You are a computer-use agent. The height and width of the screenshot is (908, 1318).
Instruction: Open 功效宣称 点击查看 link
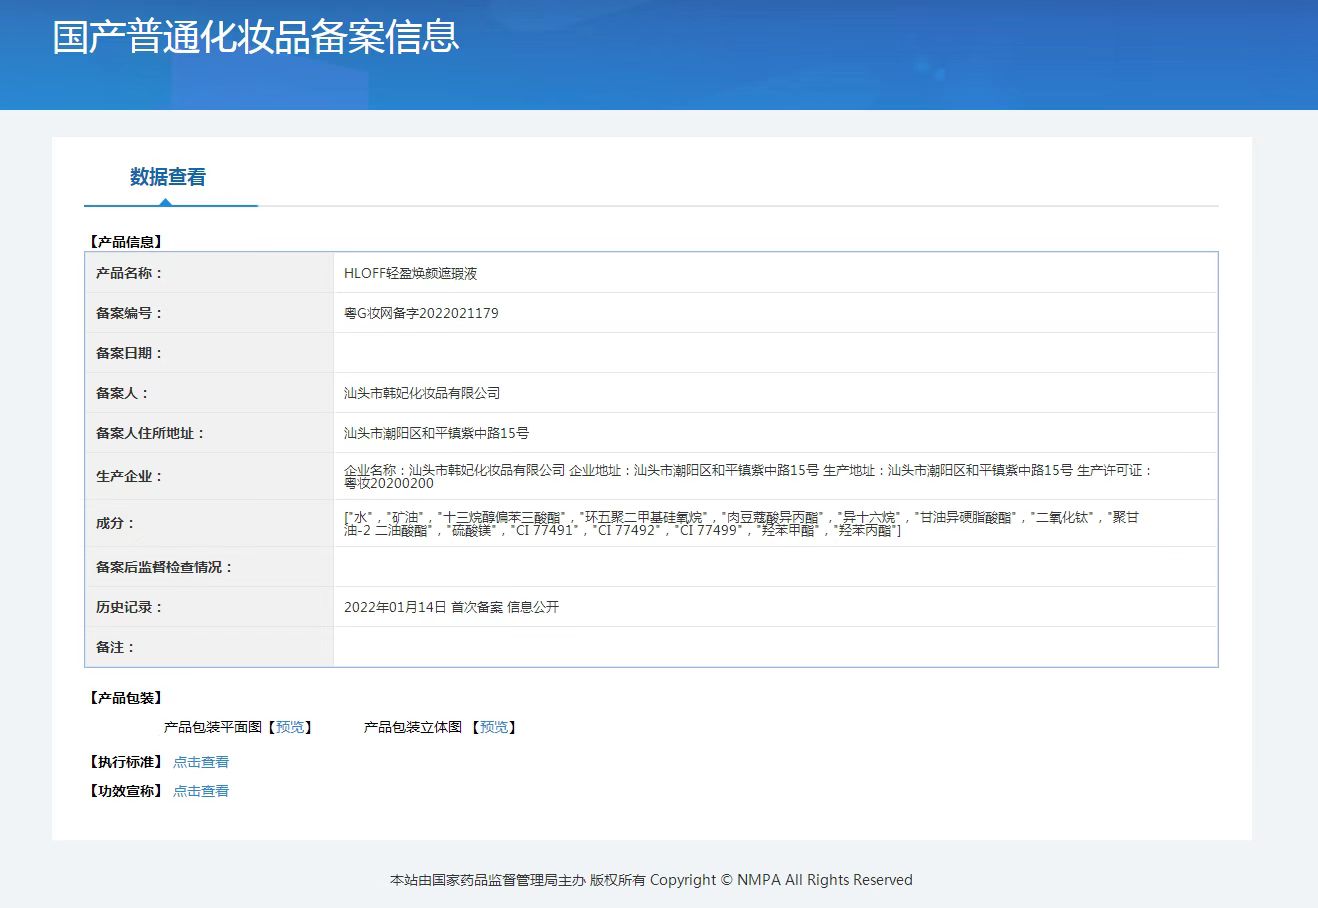(201, 791)
